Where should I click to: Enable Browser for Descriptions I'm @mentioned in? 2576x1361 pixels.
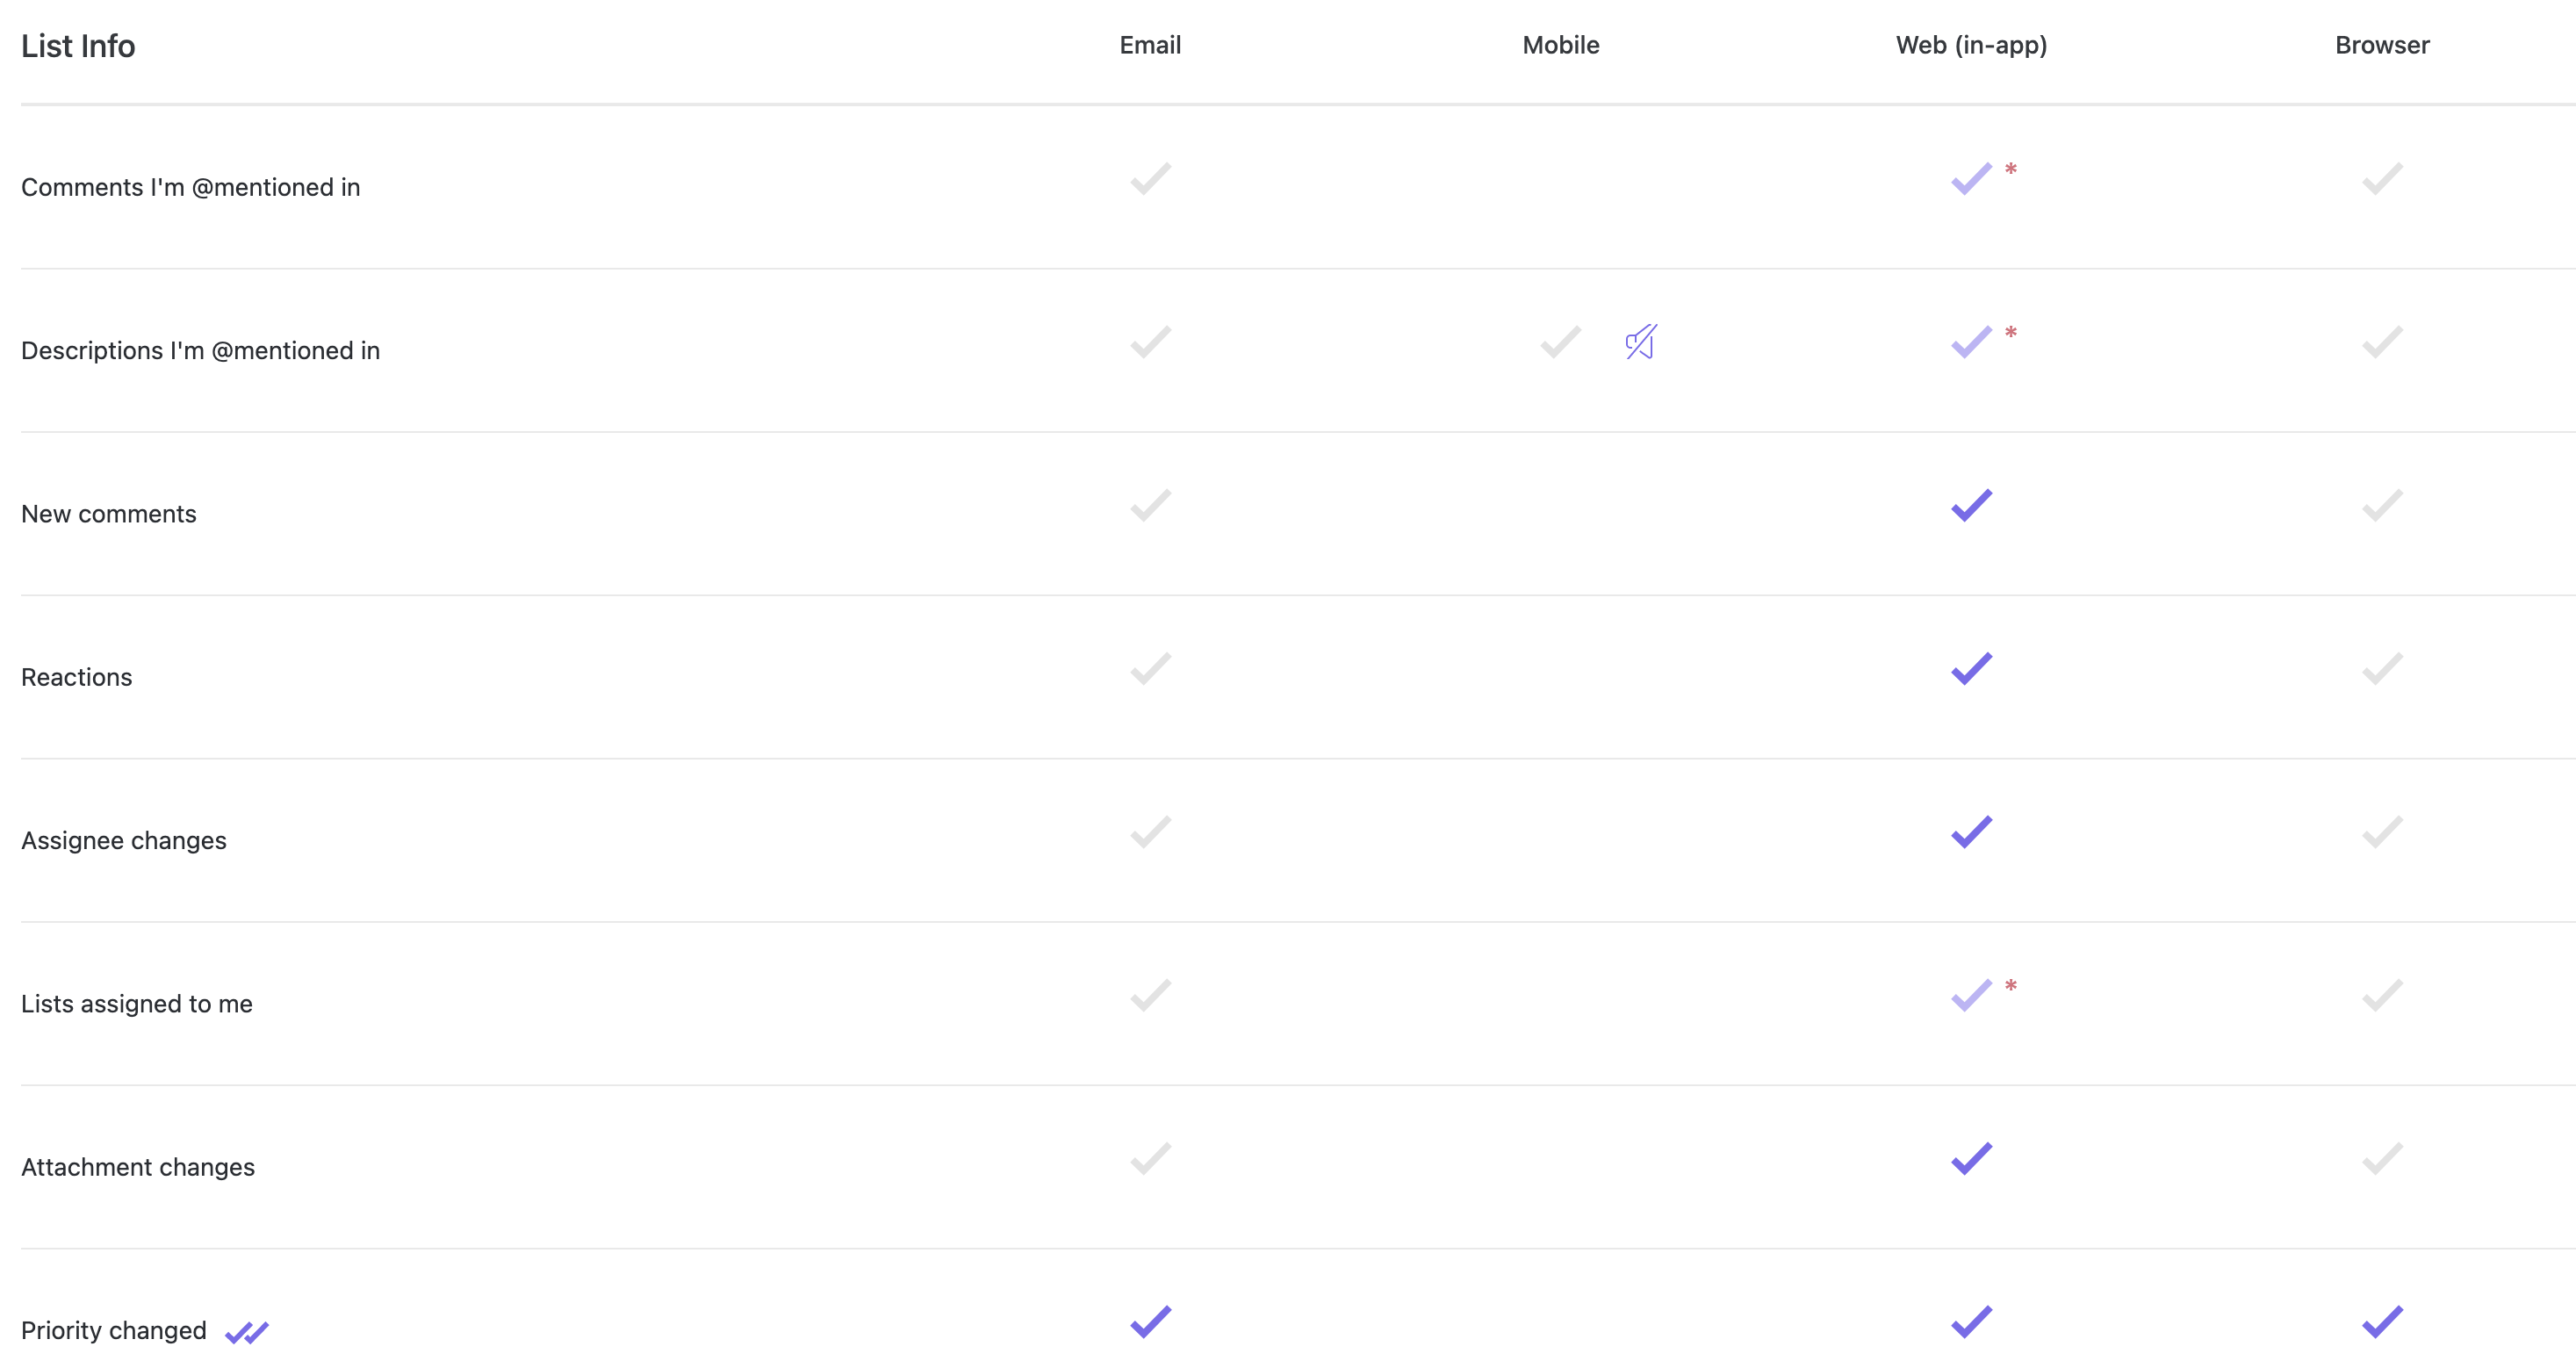tap(2382, 342)
